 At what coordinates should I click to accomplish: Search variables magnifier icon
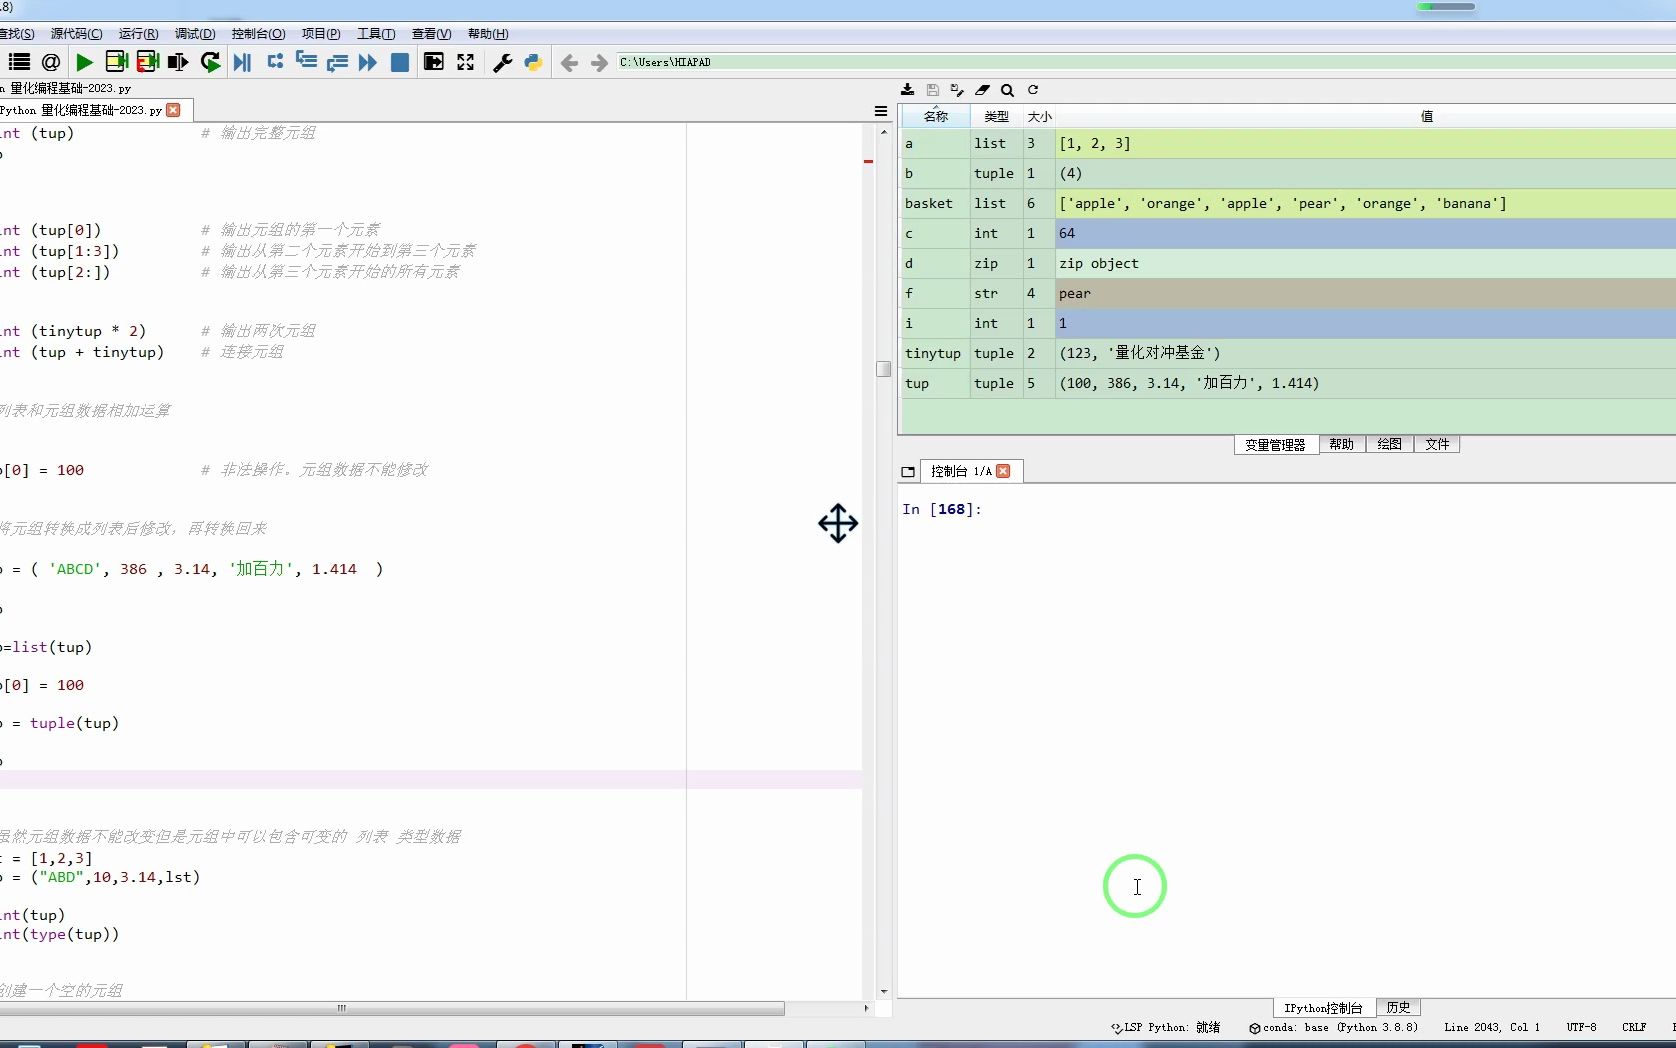[1007, 90]
